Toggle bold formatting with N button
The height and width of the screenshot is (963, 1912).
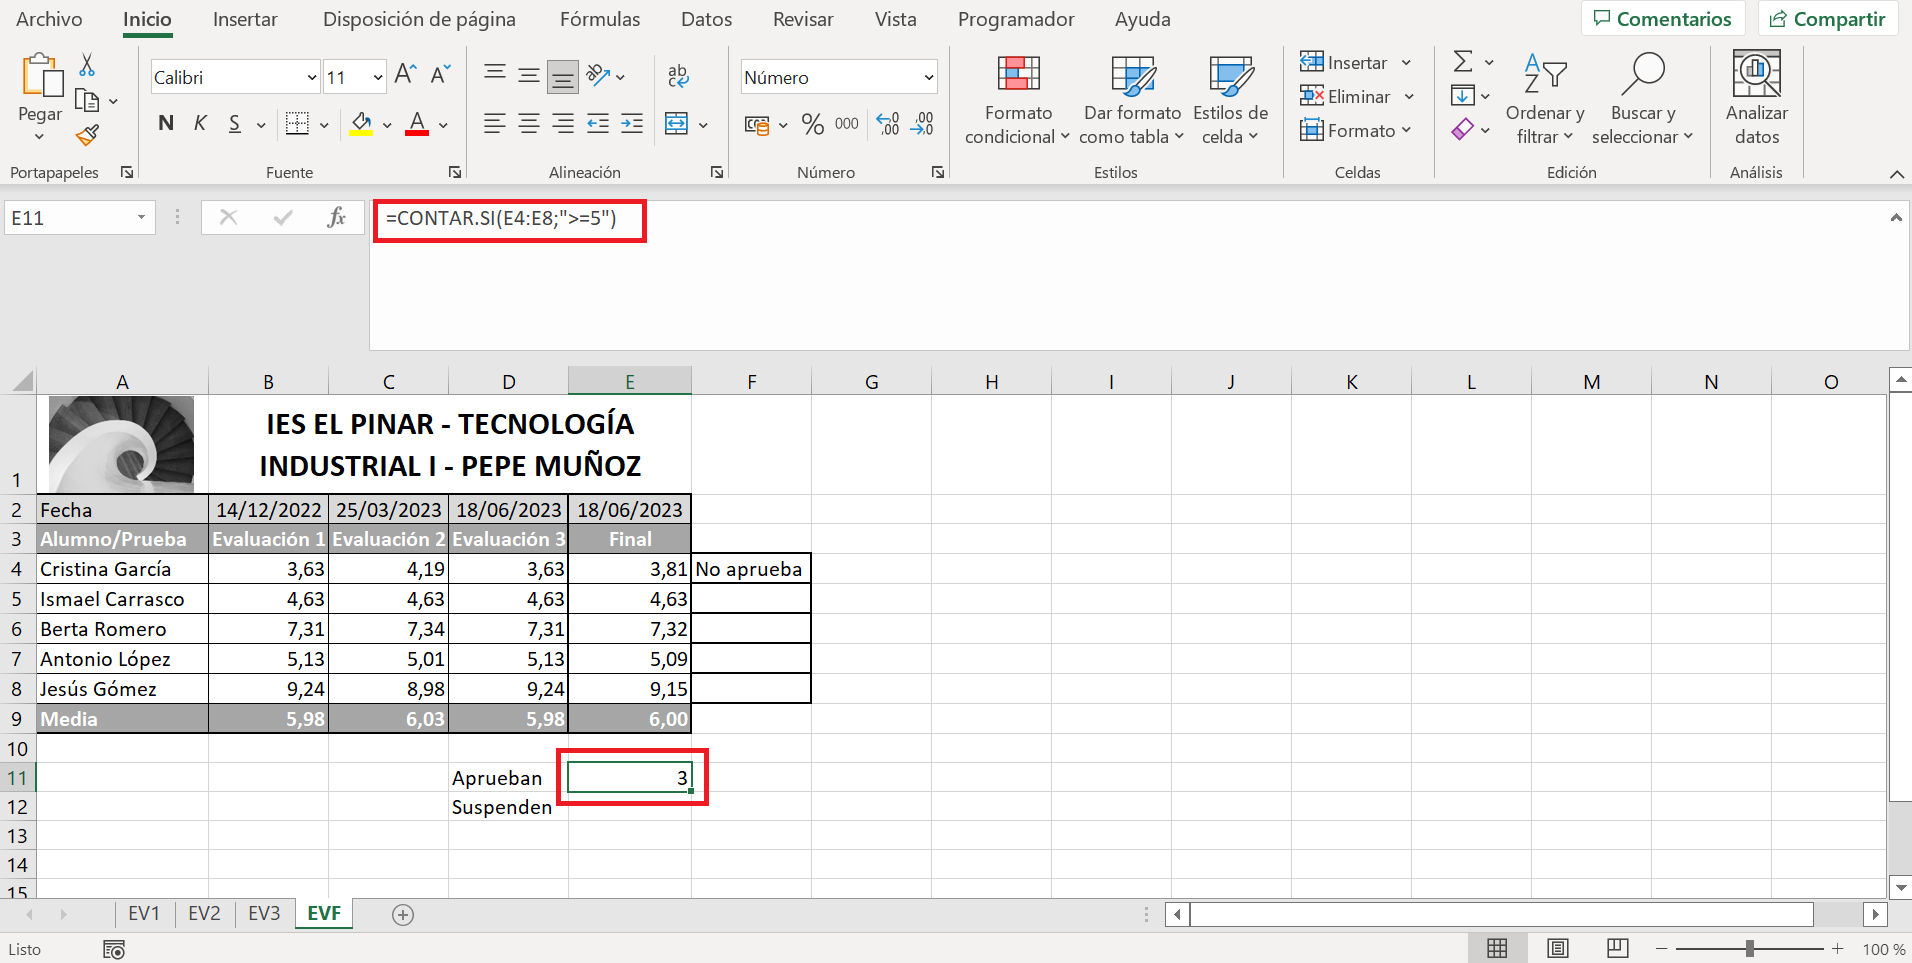166,123
